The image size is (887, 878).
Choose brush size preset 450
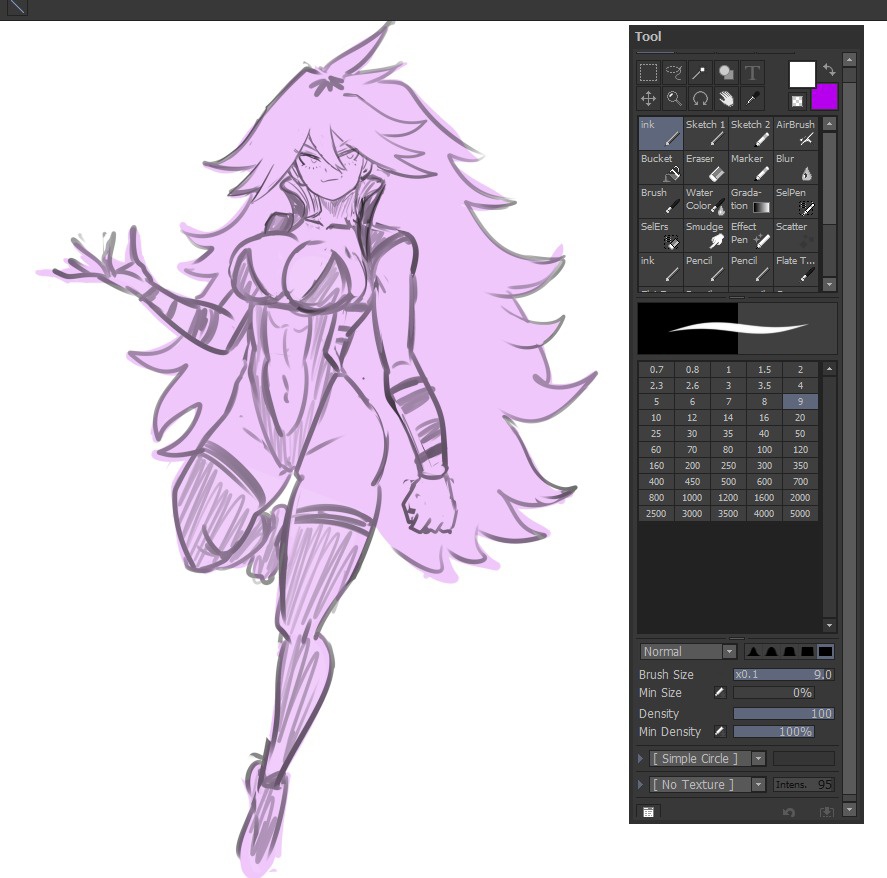tap(692, 481)
